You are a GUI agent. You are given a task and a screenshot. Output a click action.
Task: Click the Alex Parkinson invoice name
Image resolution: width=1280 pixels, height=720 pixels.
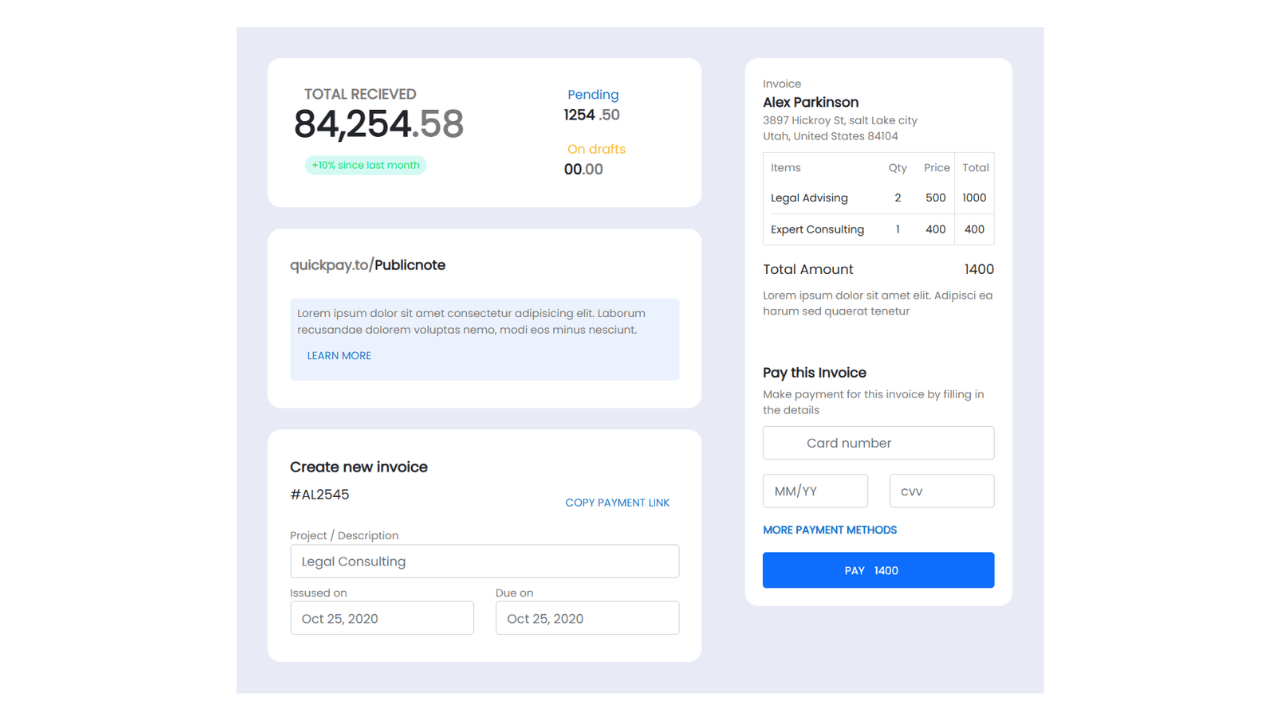pyautogui.click(x=810, y=101)
